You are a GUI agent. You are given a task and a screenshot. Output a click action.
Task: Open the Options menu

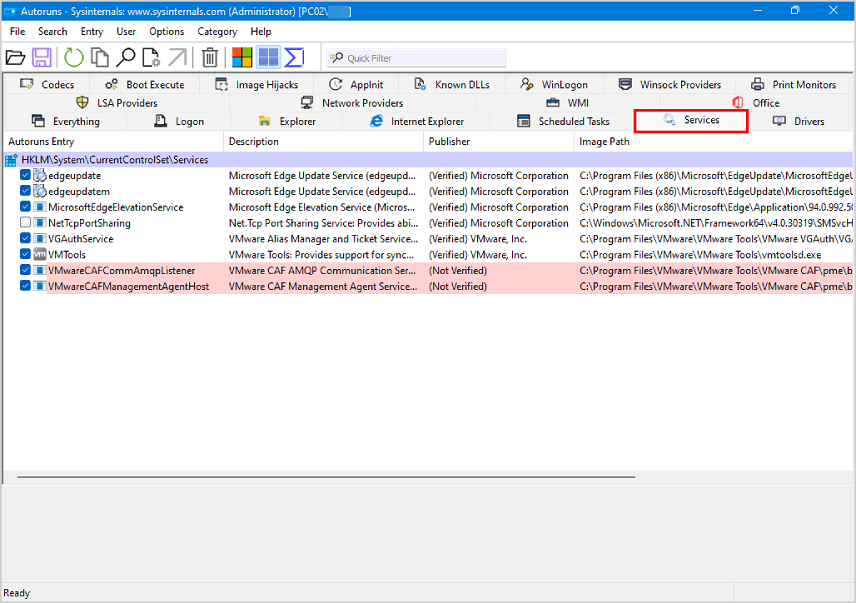[x=167, y=32]
